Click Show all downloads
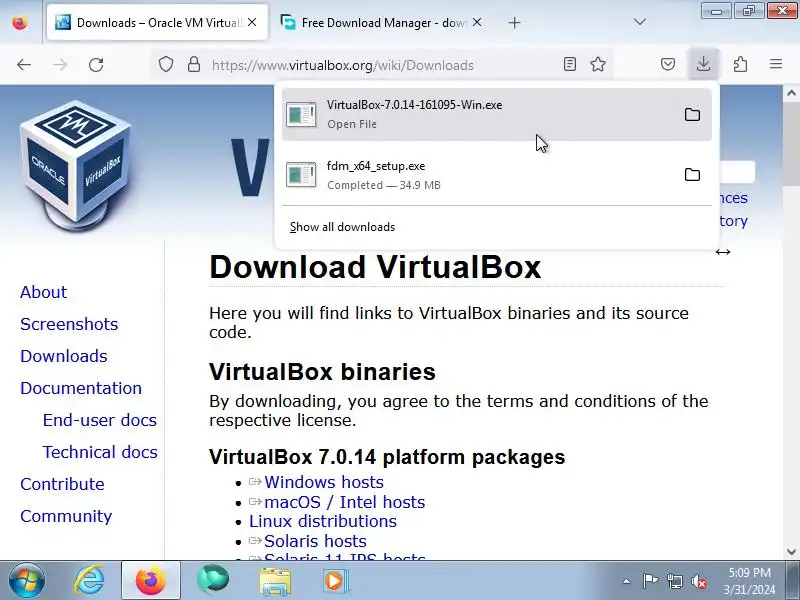Image resolution: width=800 pixels, height=600 pixels. [342, 227]
